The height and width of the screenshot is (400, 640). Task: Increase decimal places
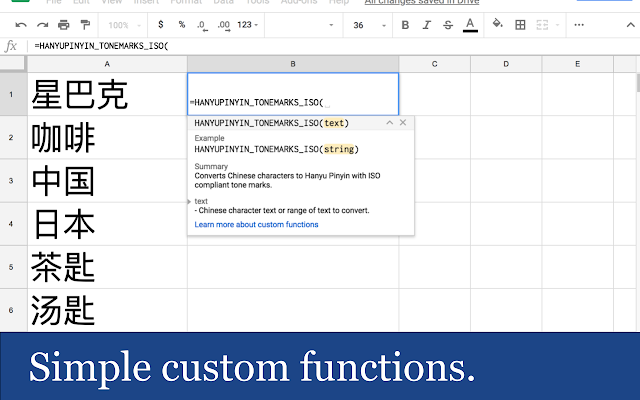click(224, 26)
